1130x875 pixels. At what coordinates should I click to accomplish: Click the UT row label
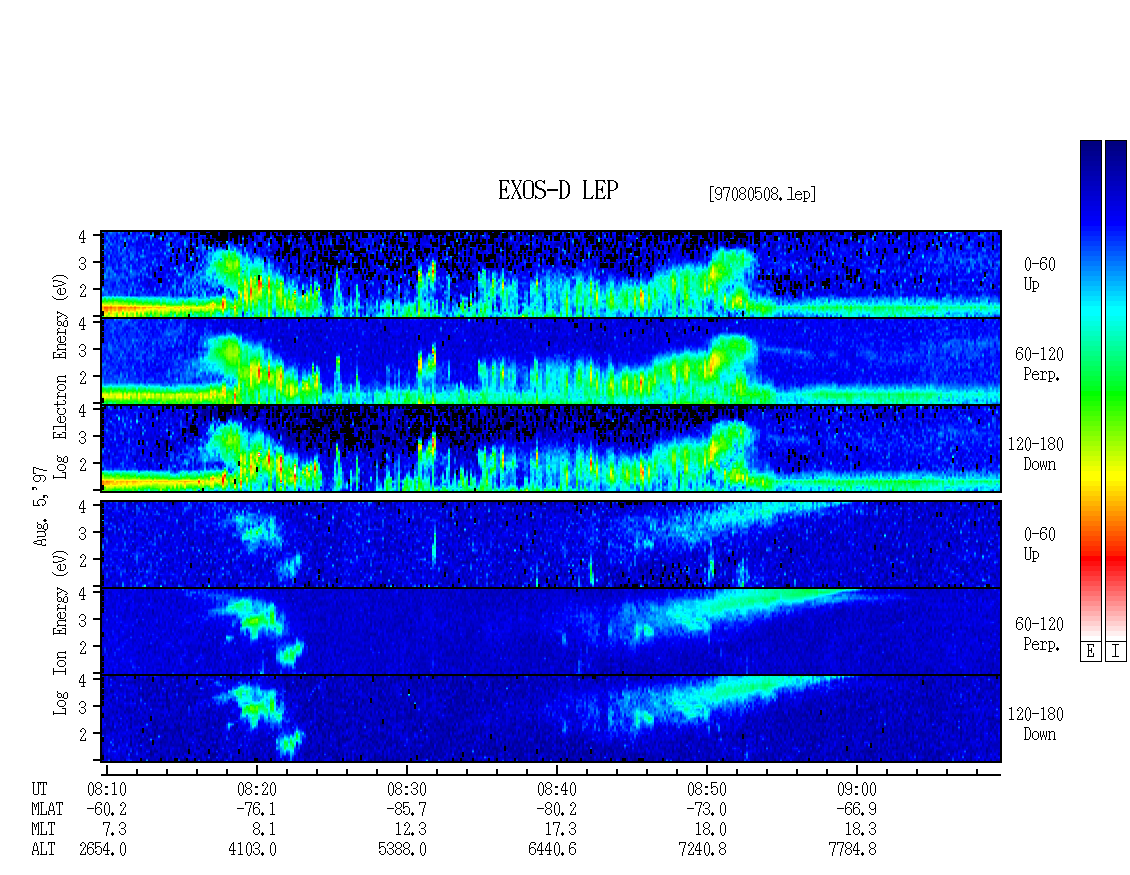[40, 789]
